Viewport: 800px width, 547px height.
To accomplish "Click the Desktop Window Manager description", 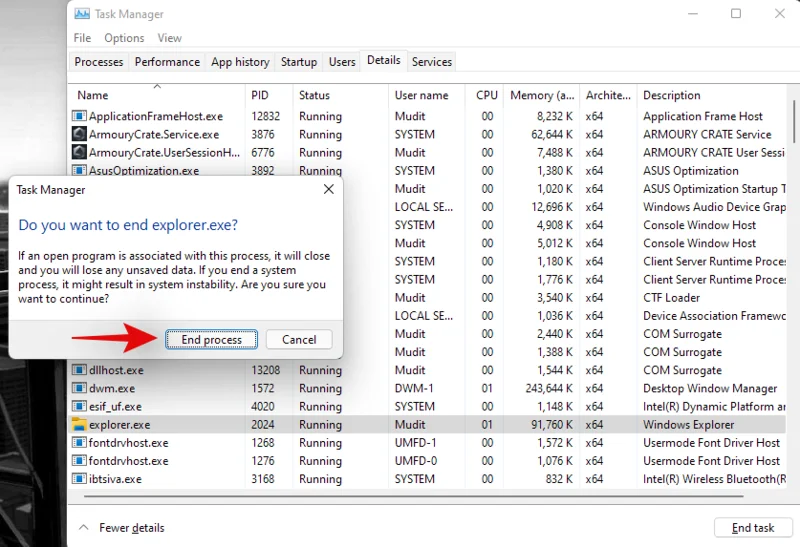I will point(710,388).
